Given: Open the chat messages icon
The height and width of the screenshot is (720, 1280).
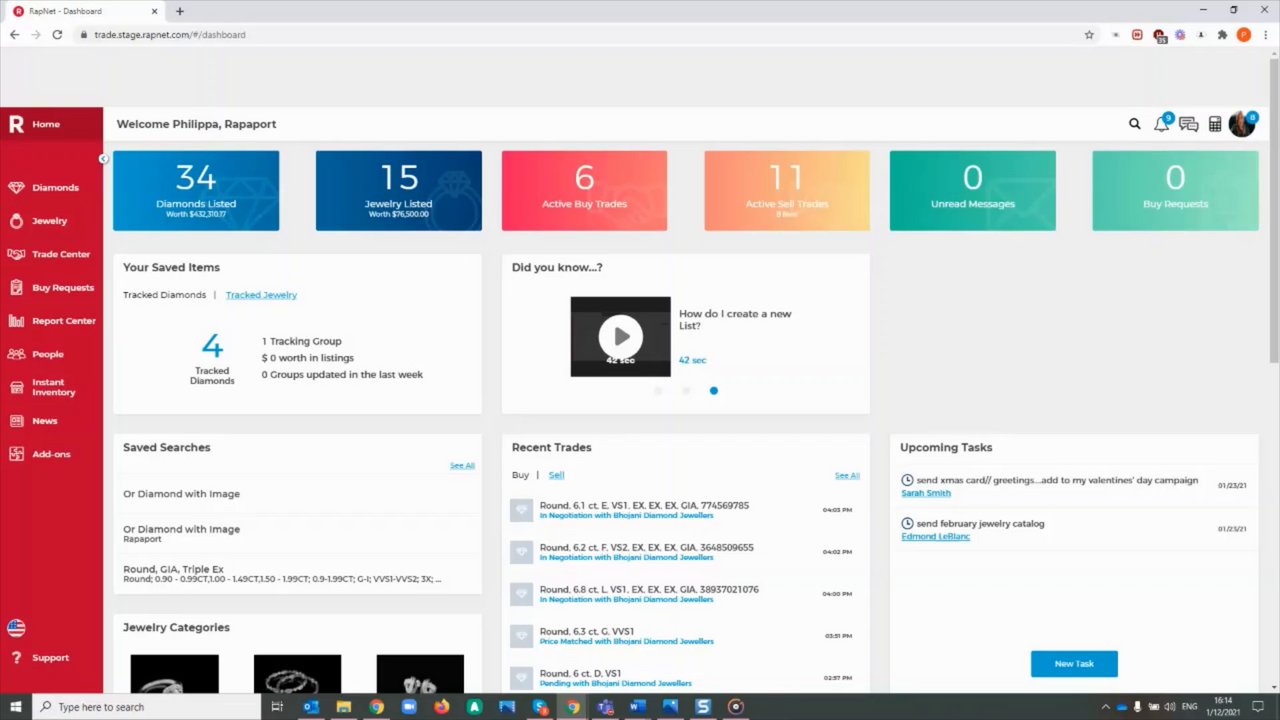Looking at the screenshot, I should tap(1188, 124).
